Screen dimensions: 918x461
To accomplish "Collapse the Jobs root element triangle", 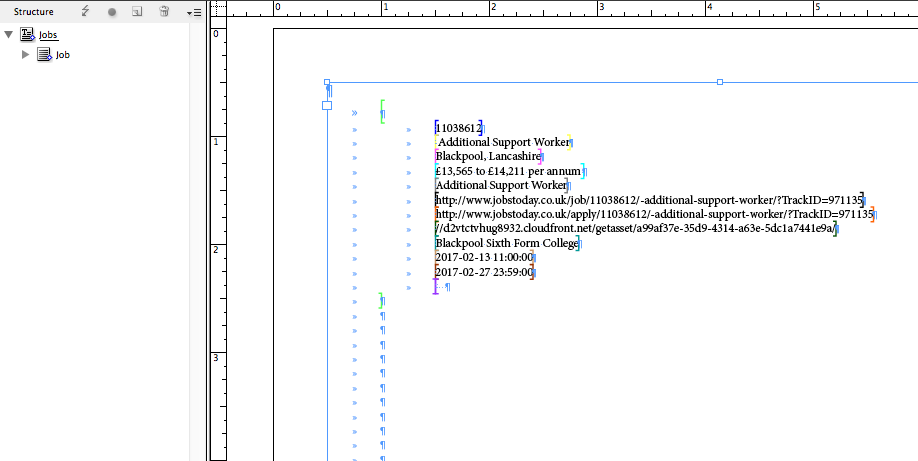I will click(9, 35).
